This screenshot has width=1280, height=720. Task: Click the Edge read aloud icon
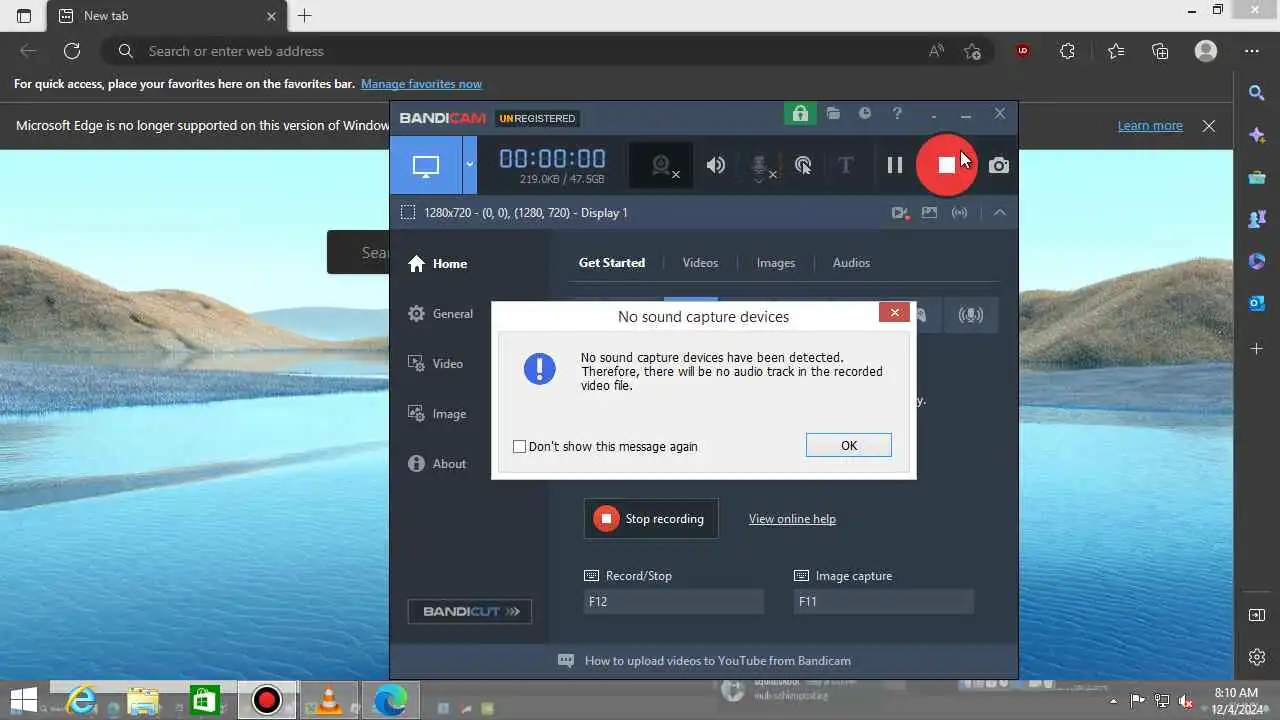(x=936, y=51)
